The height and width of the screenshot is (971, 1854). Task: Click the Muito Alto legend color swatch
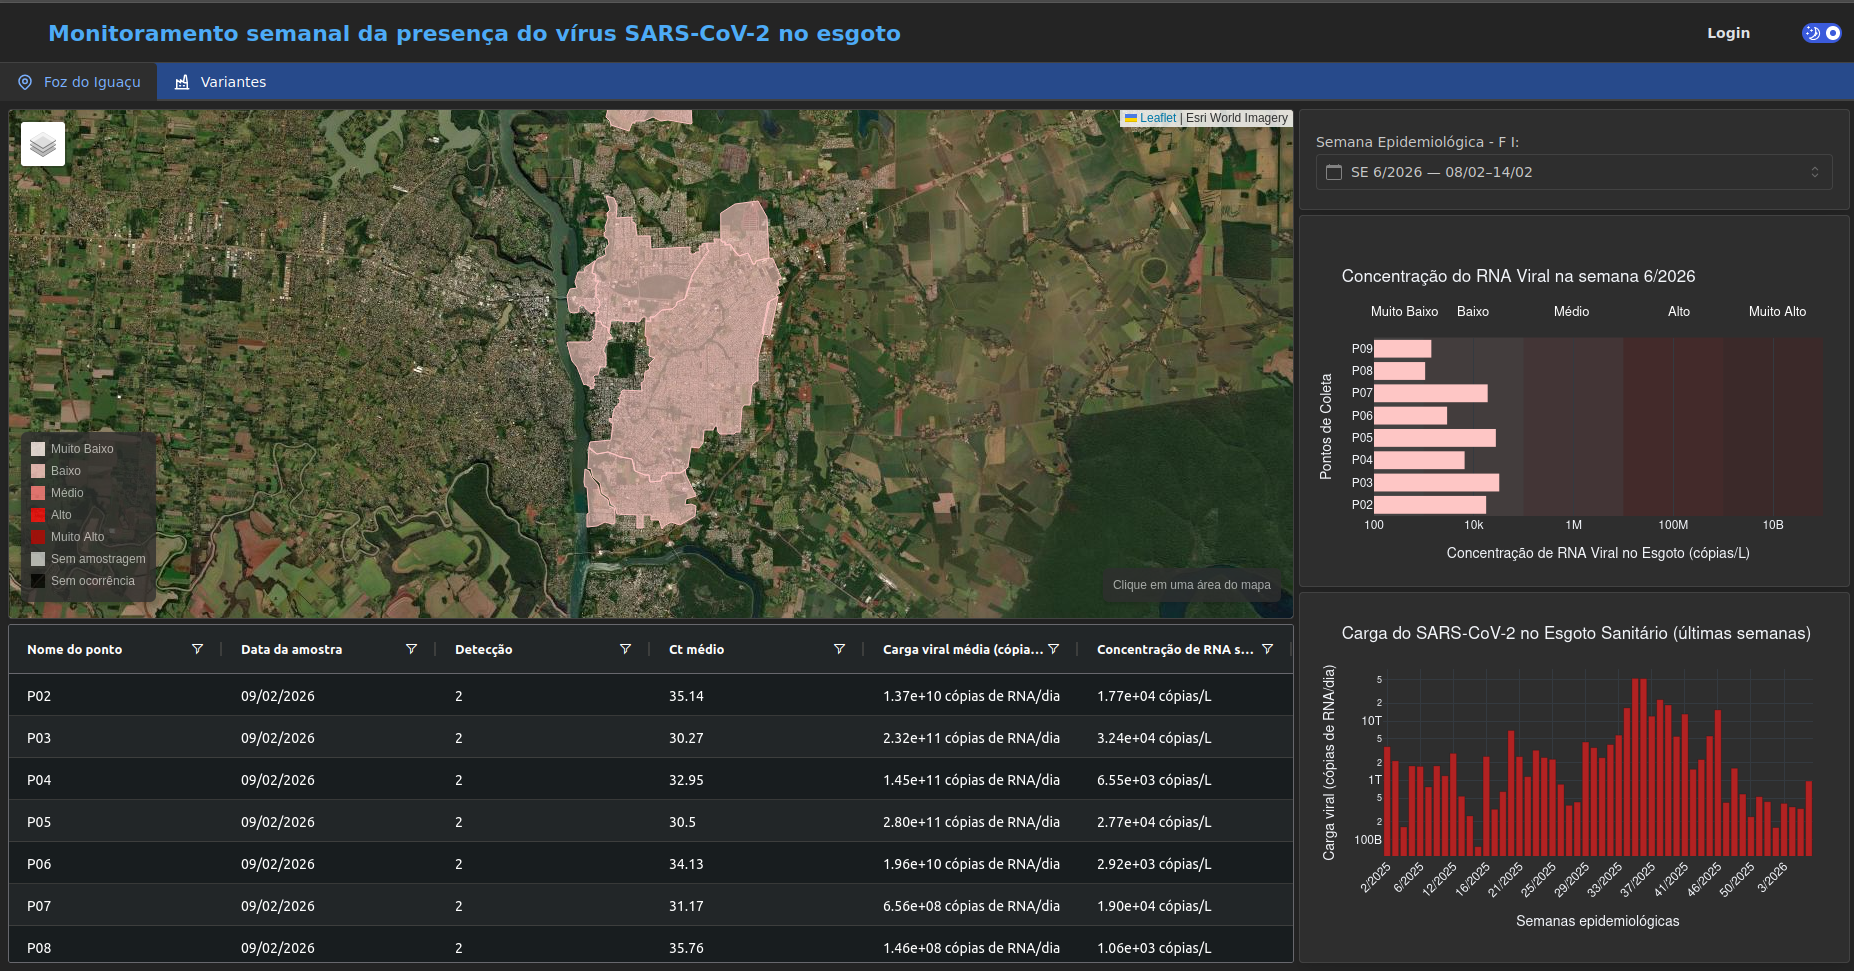coord(38,537)
